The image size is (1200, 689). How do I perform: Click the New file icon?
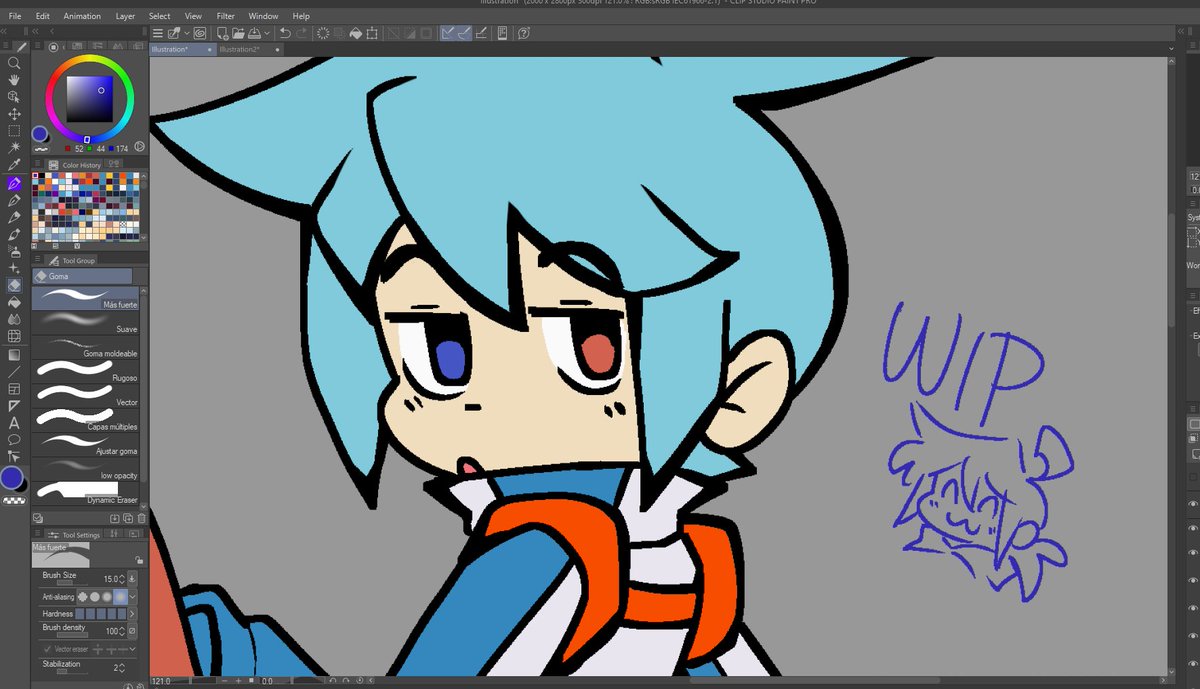[222, 33]
